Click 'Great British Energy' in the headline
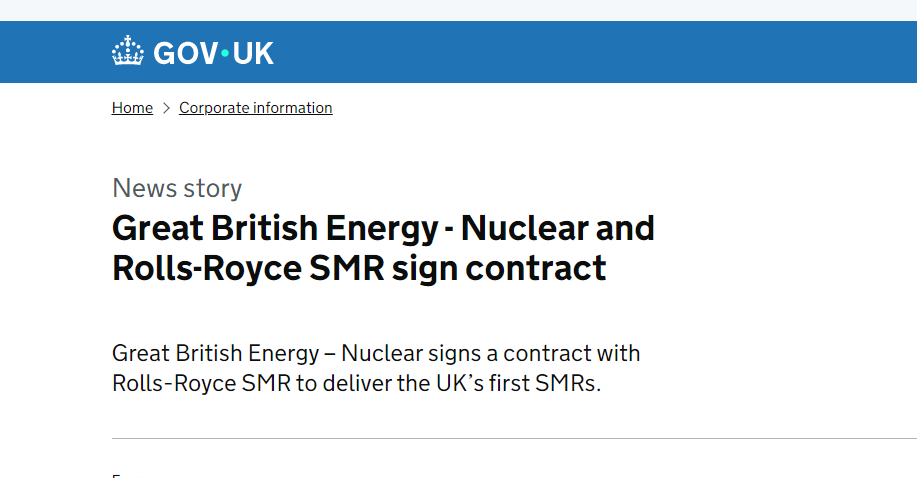Screen dimensions: 917x478 (x=275, y=229)
